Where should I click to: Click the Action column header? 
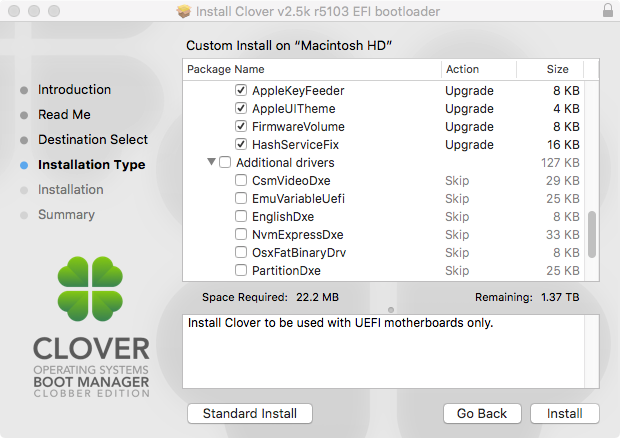pyautogui.click(x=462, y=70)
